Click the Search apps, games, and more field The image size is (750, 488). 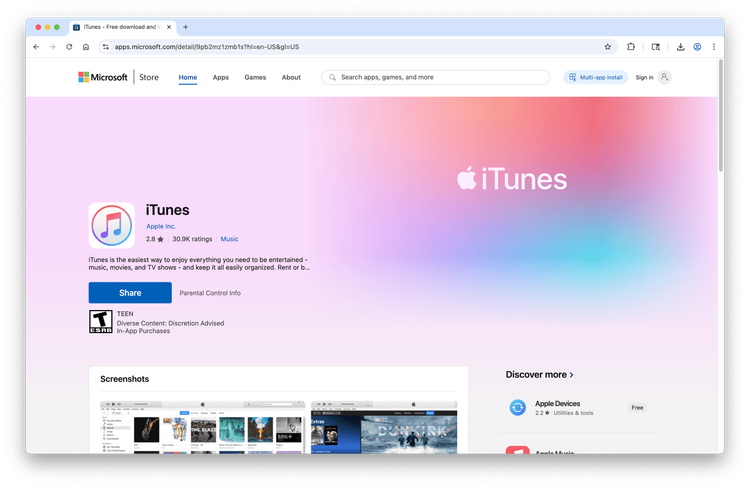tap(440, 77)
